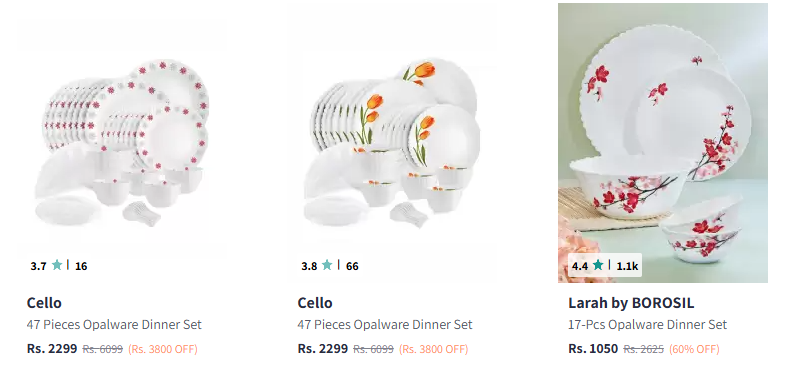The height and width of the screenshot is (387, 788).
Task: Open the orange tulip Cello dinner set image
Action: [x=392, y=143]
